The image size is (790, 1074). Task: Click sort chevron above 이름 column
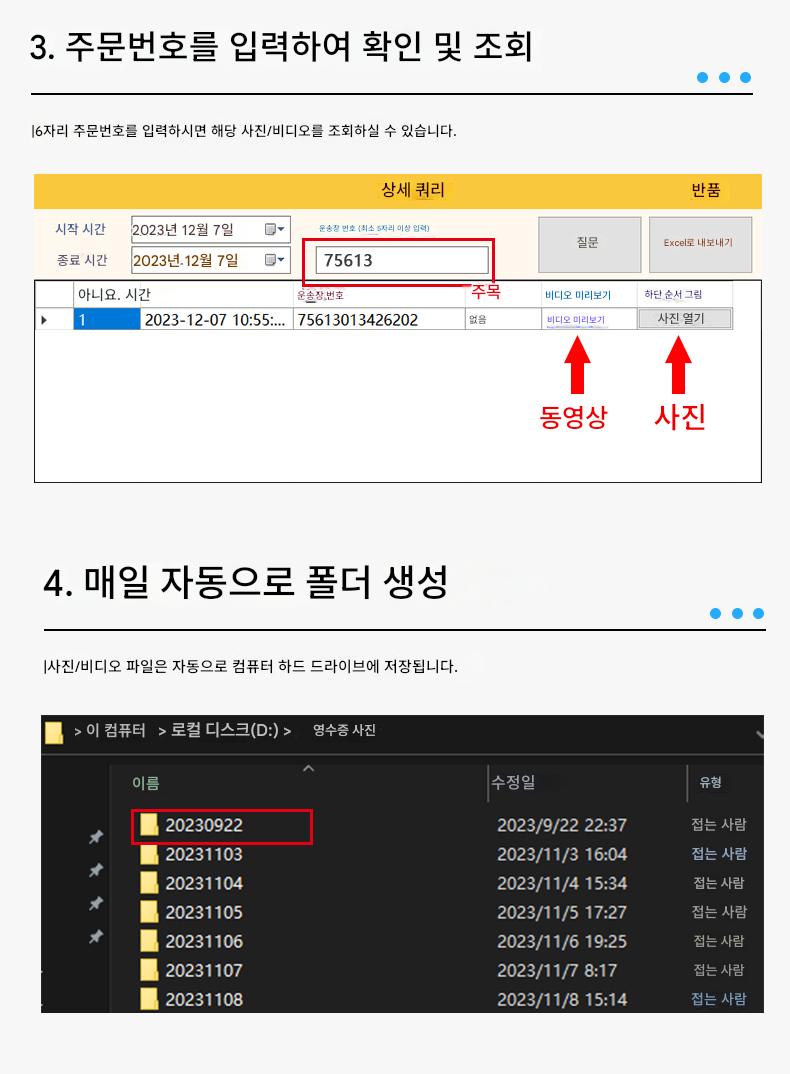308,768
